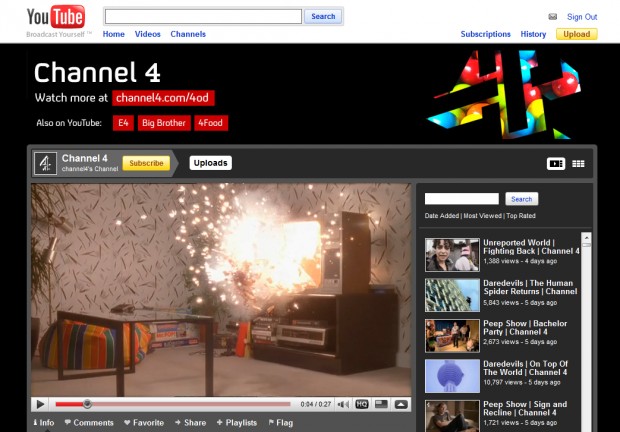
Task: Go to Home
Action: 113,34
